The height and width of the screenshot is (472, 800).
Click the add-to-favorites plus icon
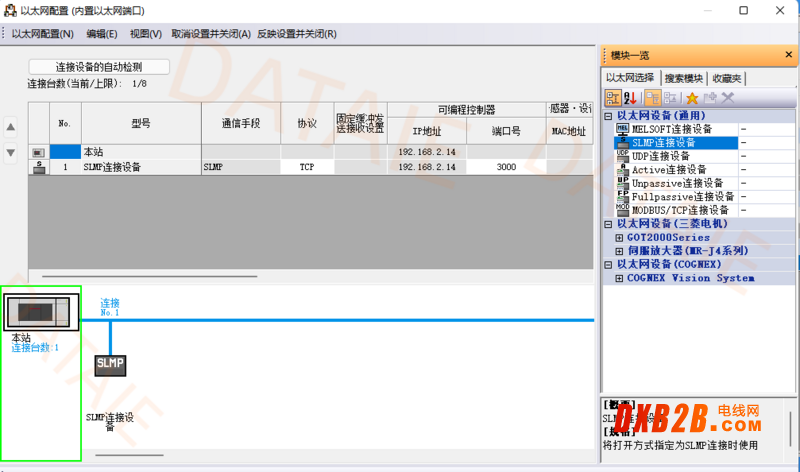pyautogui.click(x=710, y=97)
